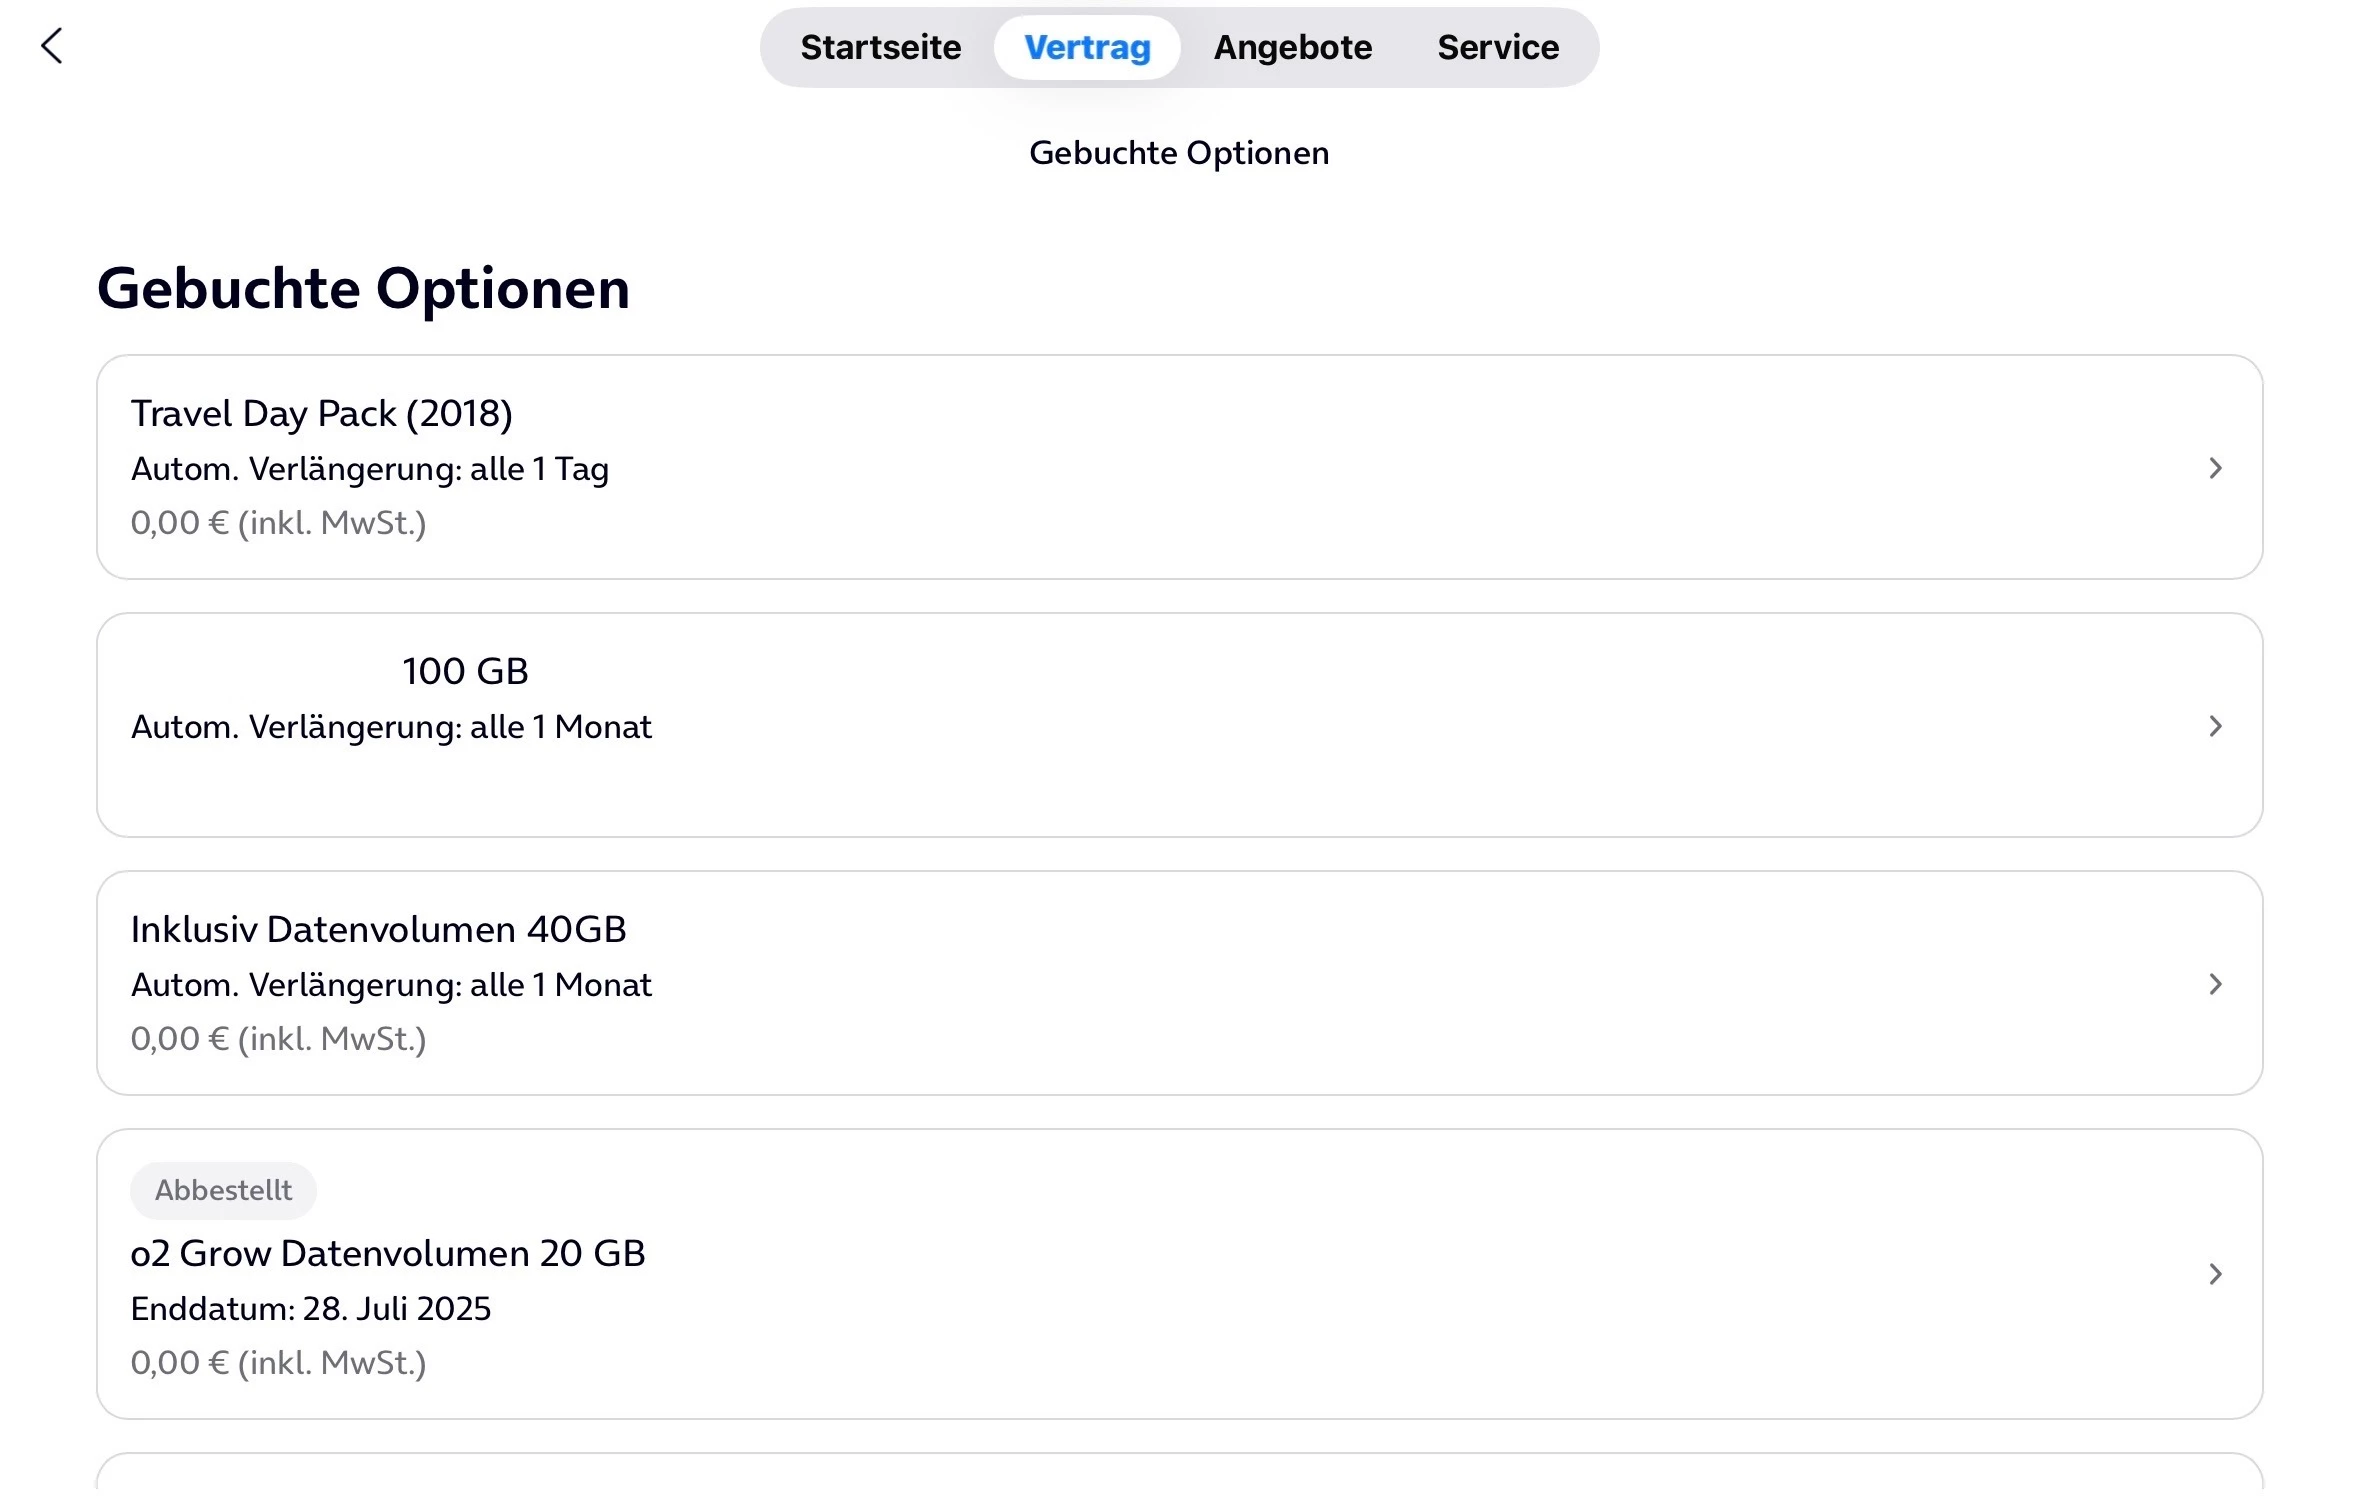Click the chevron on Travel Day Pack card
Image resolution: width=2359 pixels, height=1500 pixels.
pyautogui.click(x=2215, y=468)
